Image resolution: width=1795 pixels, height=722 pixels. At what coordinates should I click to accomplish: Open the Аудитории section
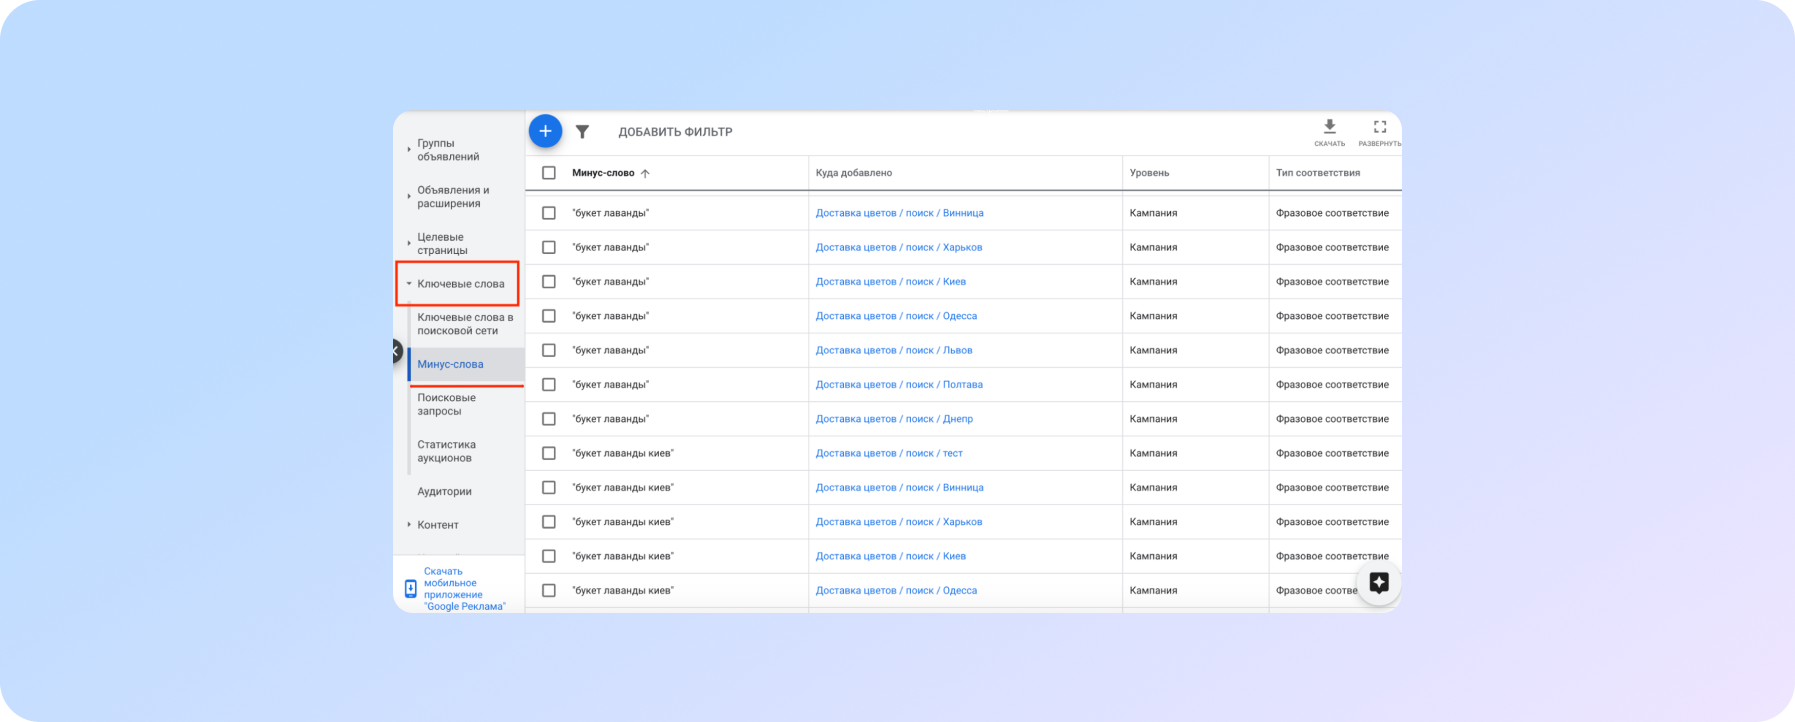[x=444, y=492]
